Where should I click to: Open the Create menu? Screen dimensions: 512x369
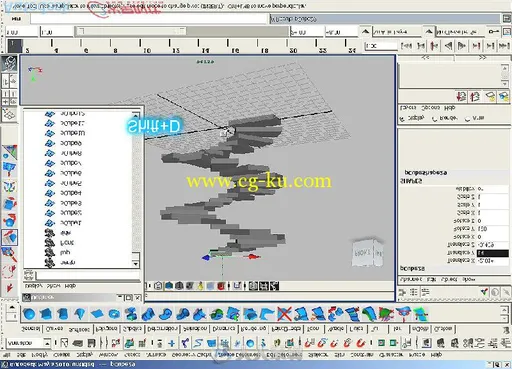tap(62, 355)
